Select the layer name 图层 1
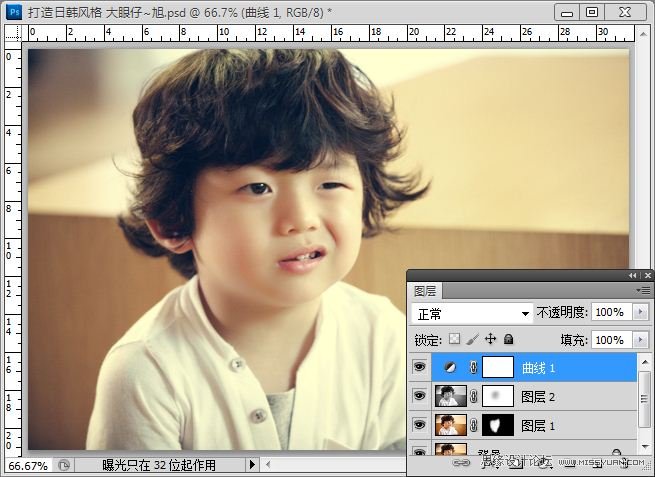 tap(538, 426)
